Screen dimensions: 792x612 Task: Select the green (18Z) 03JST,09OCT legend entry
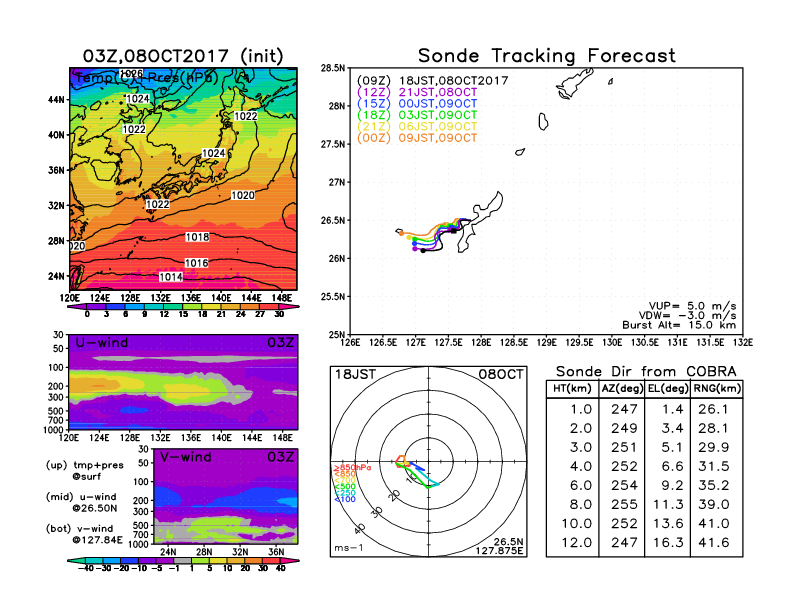coord(417,115)
